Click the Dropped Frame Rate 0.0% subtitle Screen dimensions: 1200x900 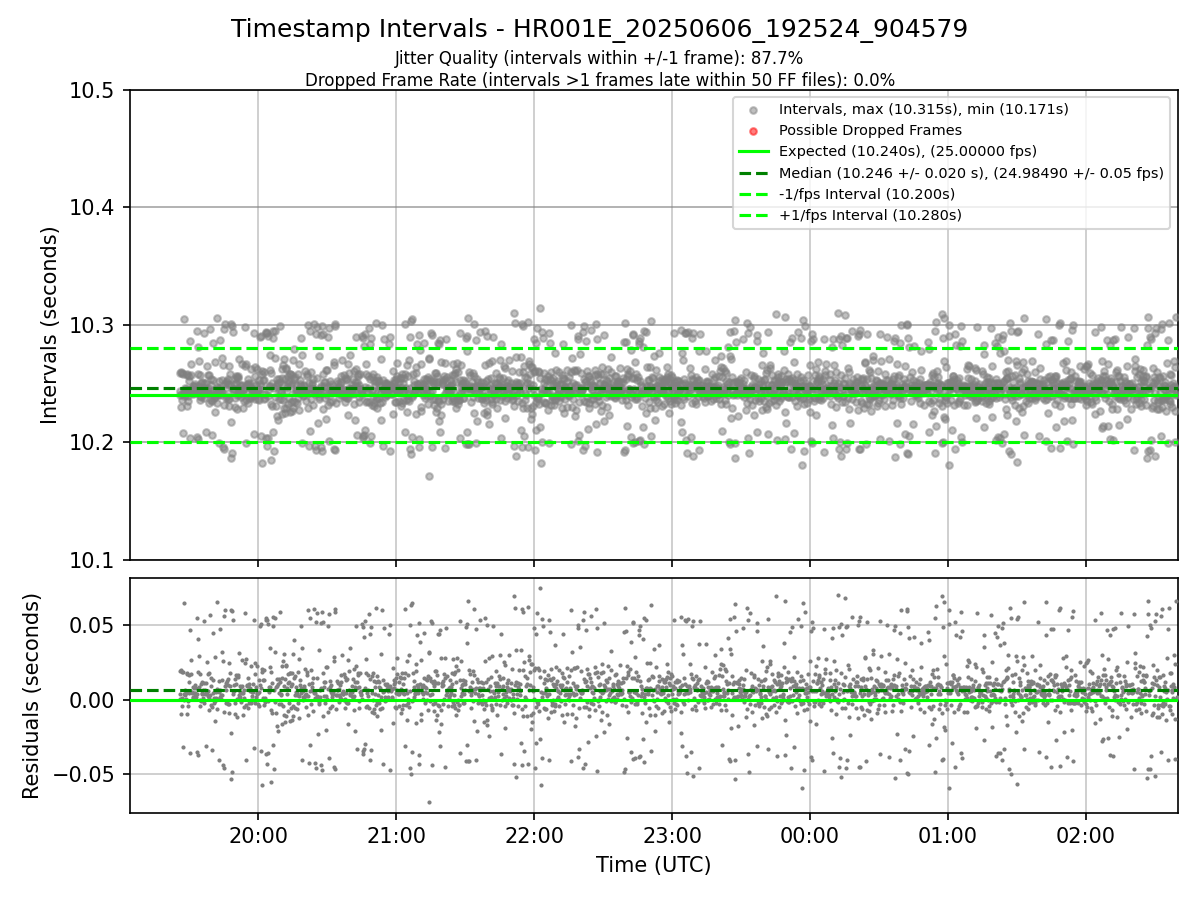click(x=599, y=80)
